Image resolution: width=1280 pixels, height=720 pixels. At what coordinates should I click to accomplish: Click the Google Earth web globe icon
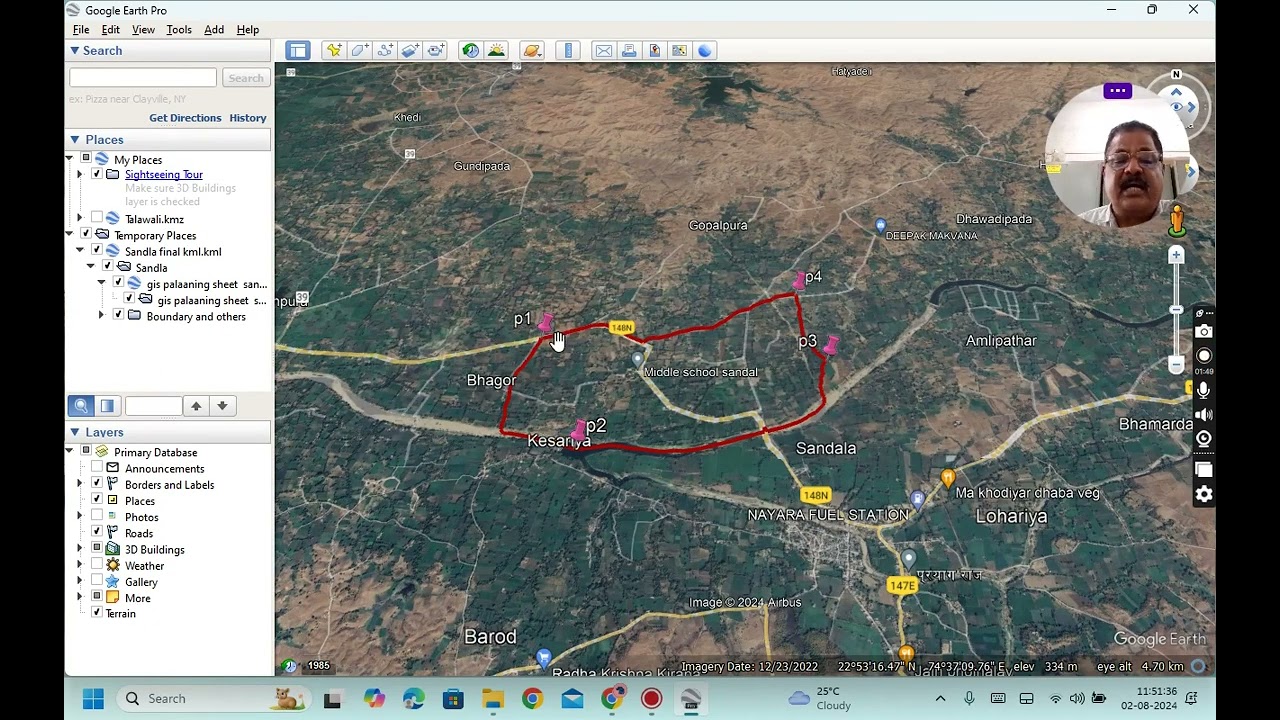[705, 50]
